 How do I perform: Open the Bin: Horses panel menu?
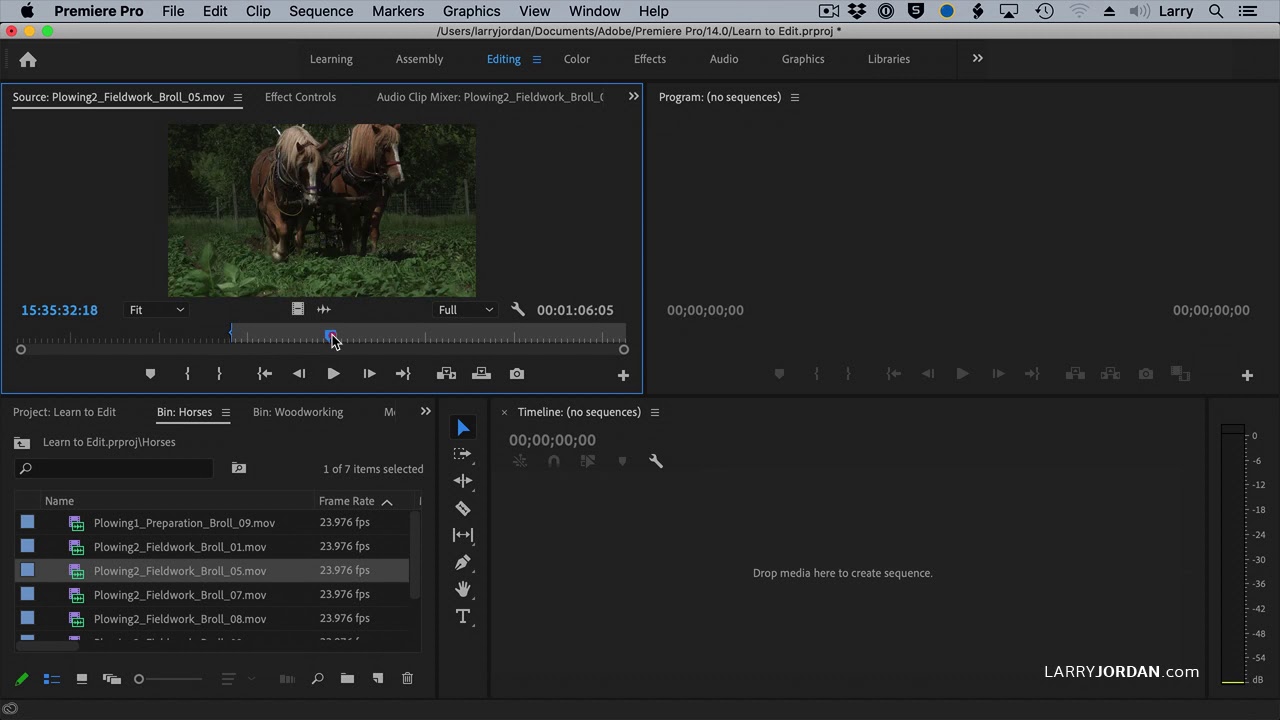click(x=226, y=413)
